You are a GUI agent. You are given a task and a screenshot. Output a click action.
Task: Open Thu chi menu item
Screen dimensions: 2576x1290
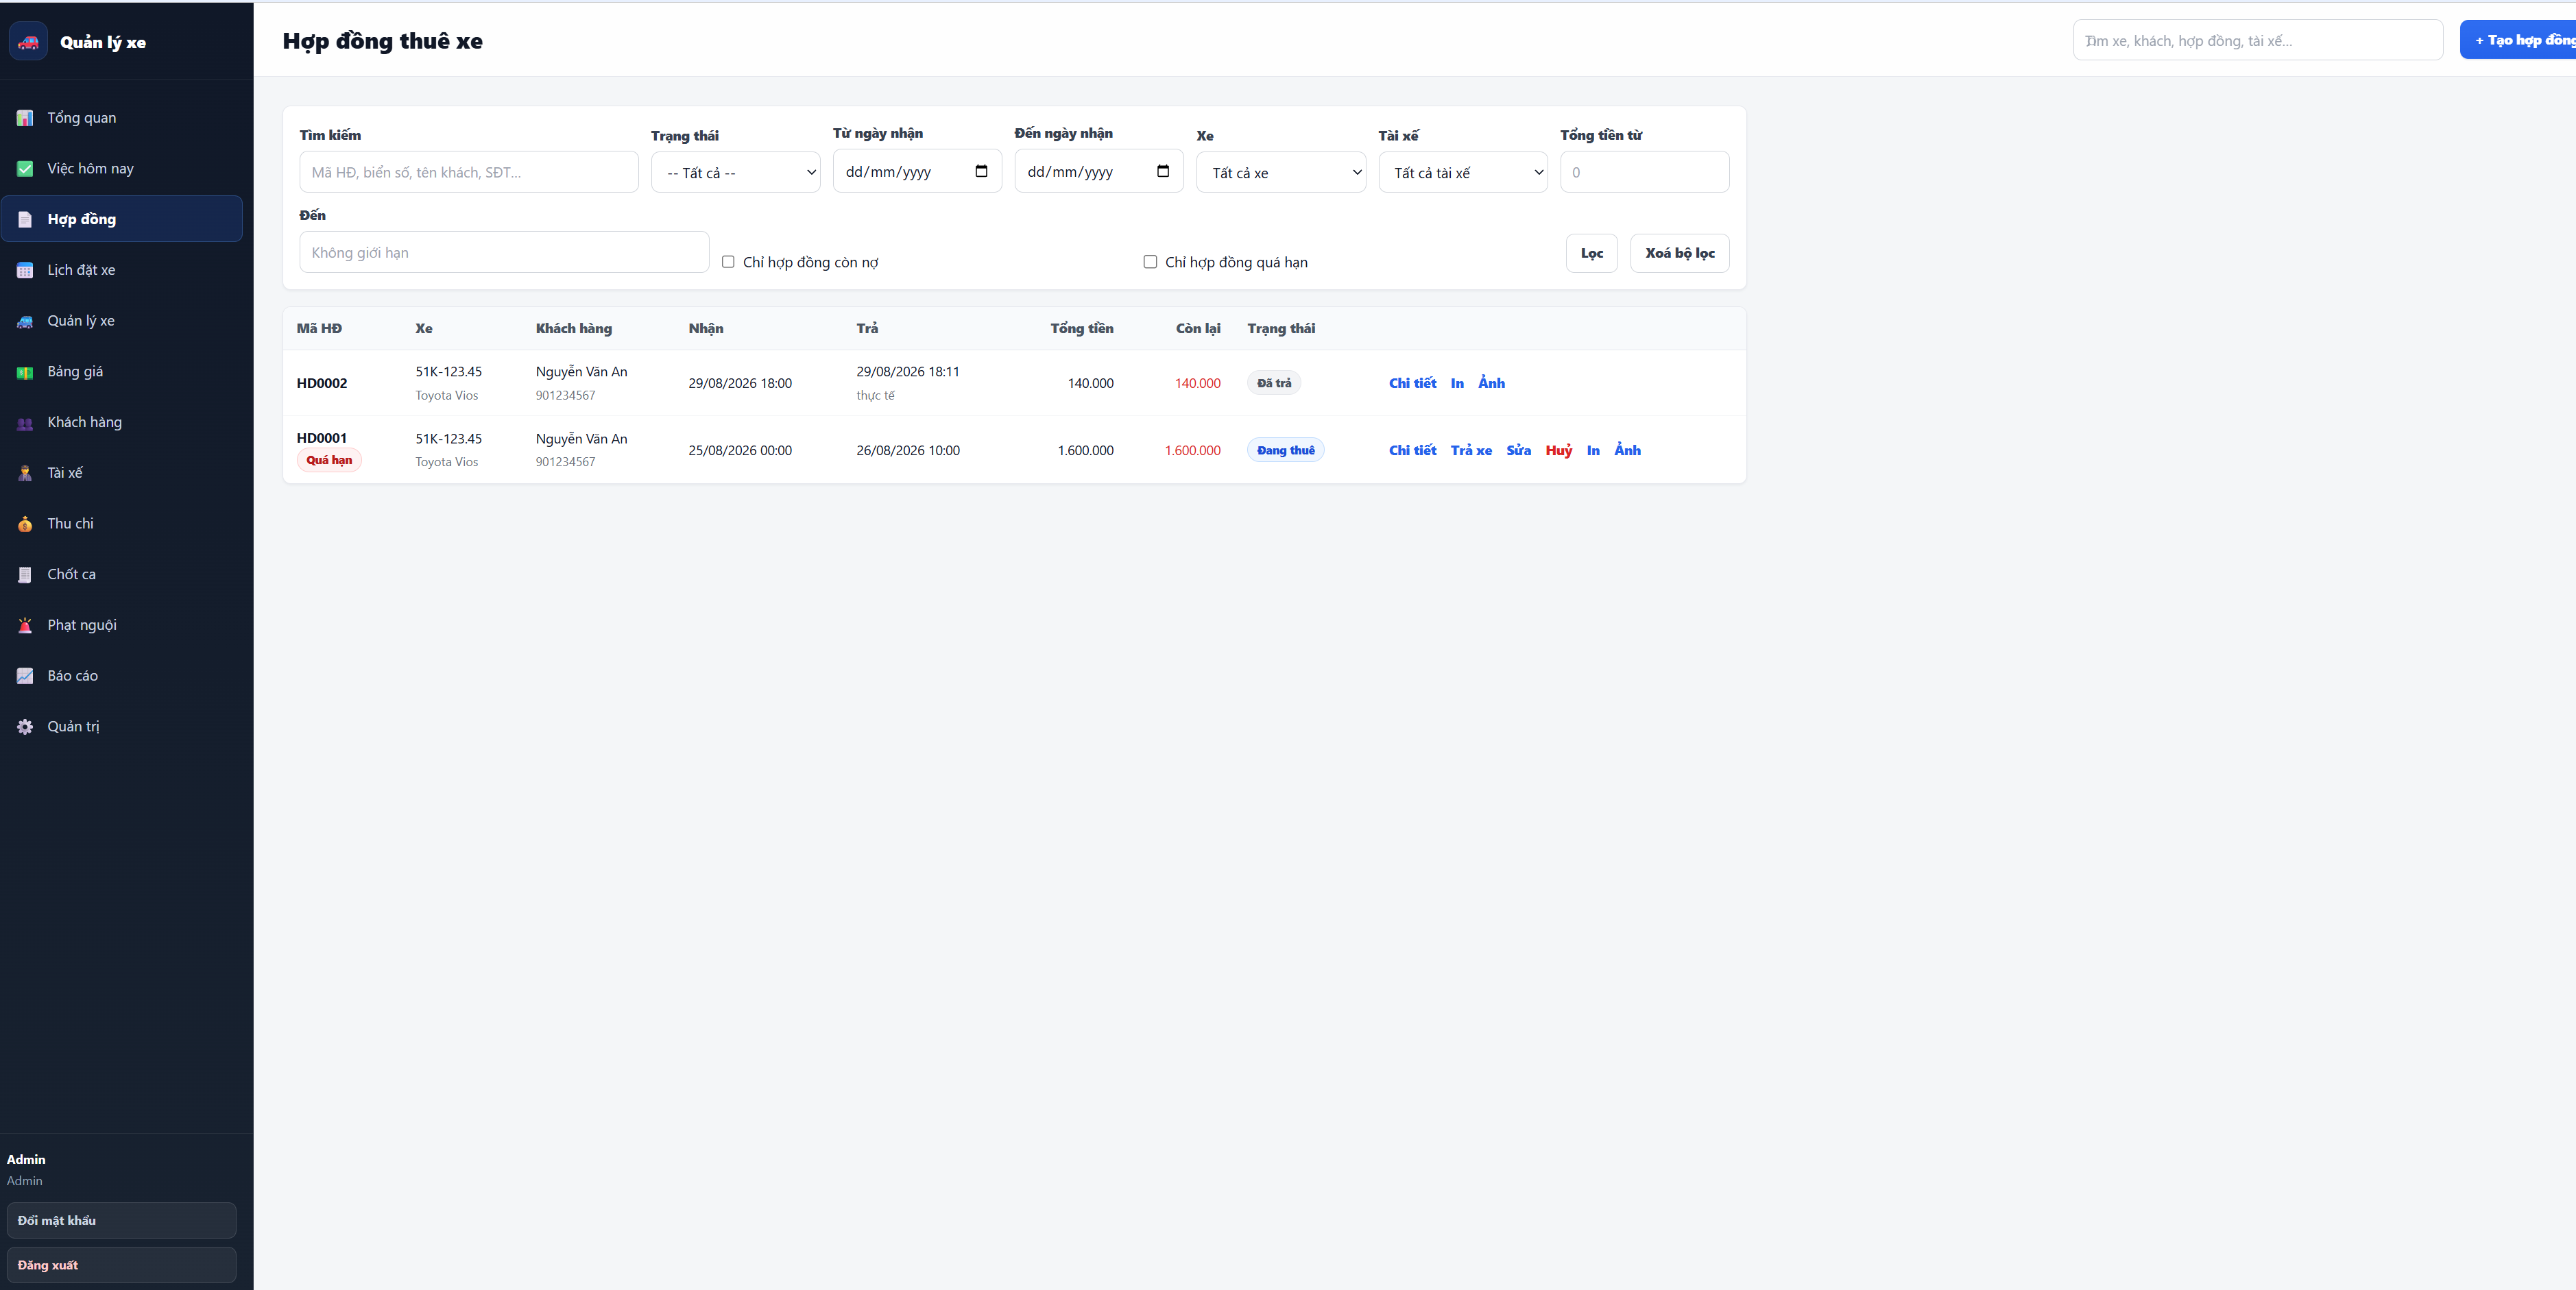[x=122, y=524]
